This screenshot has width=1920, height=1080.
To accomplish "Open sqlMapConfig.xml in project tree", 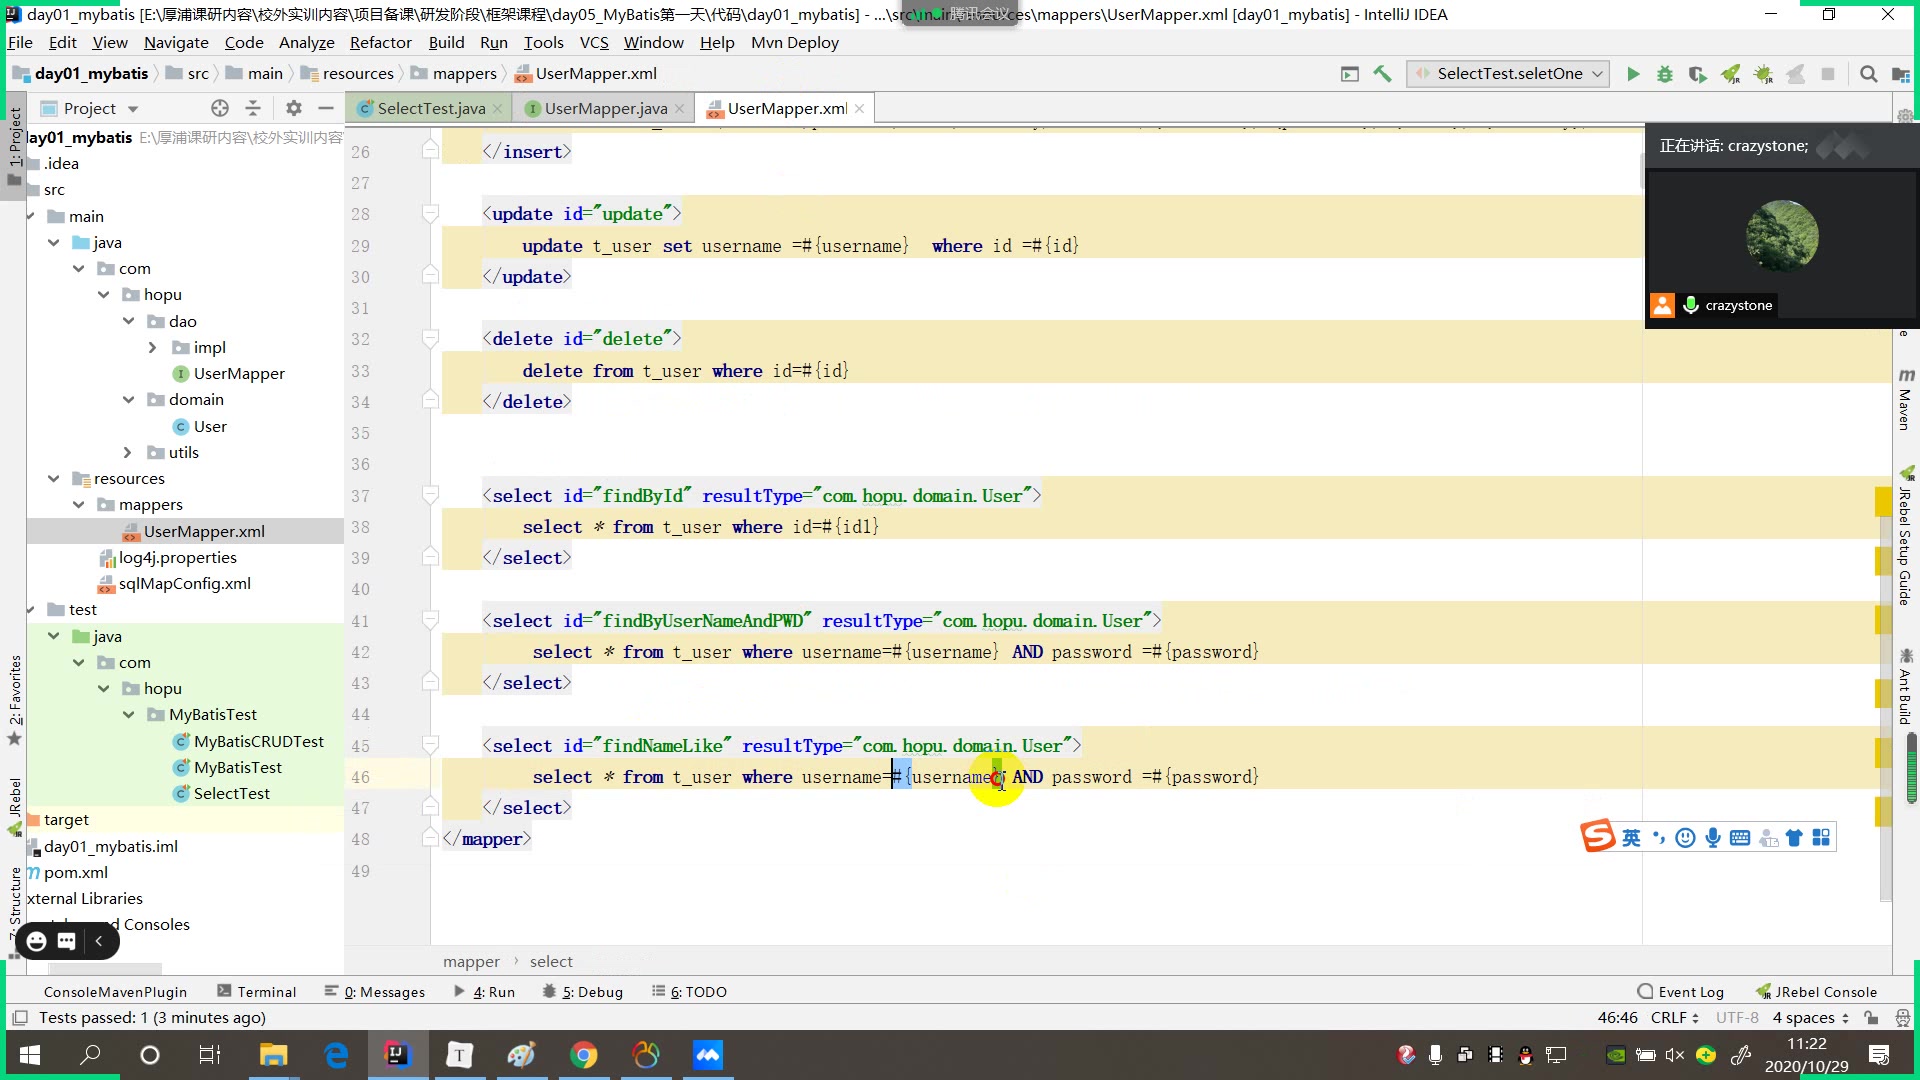I will point(184,584).
